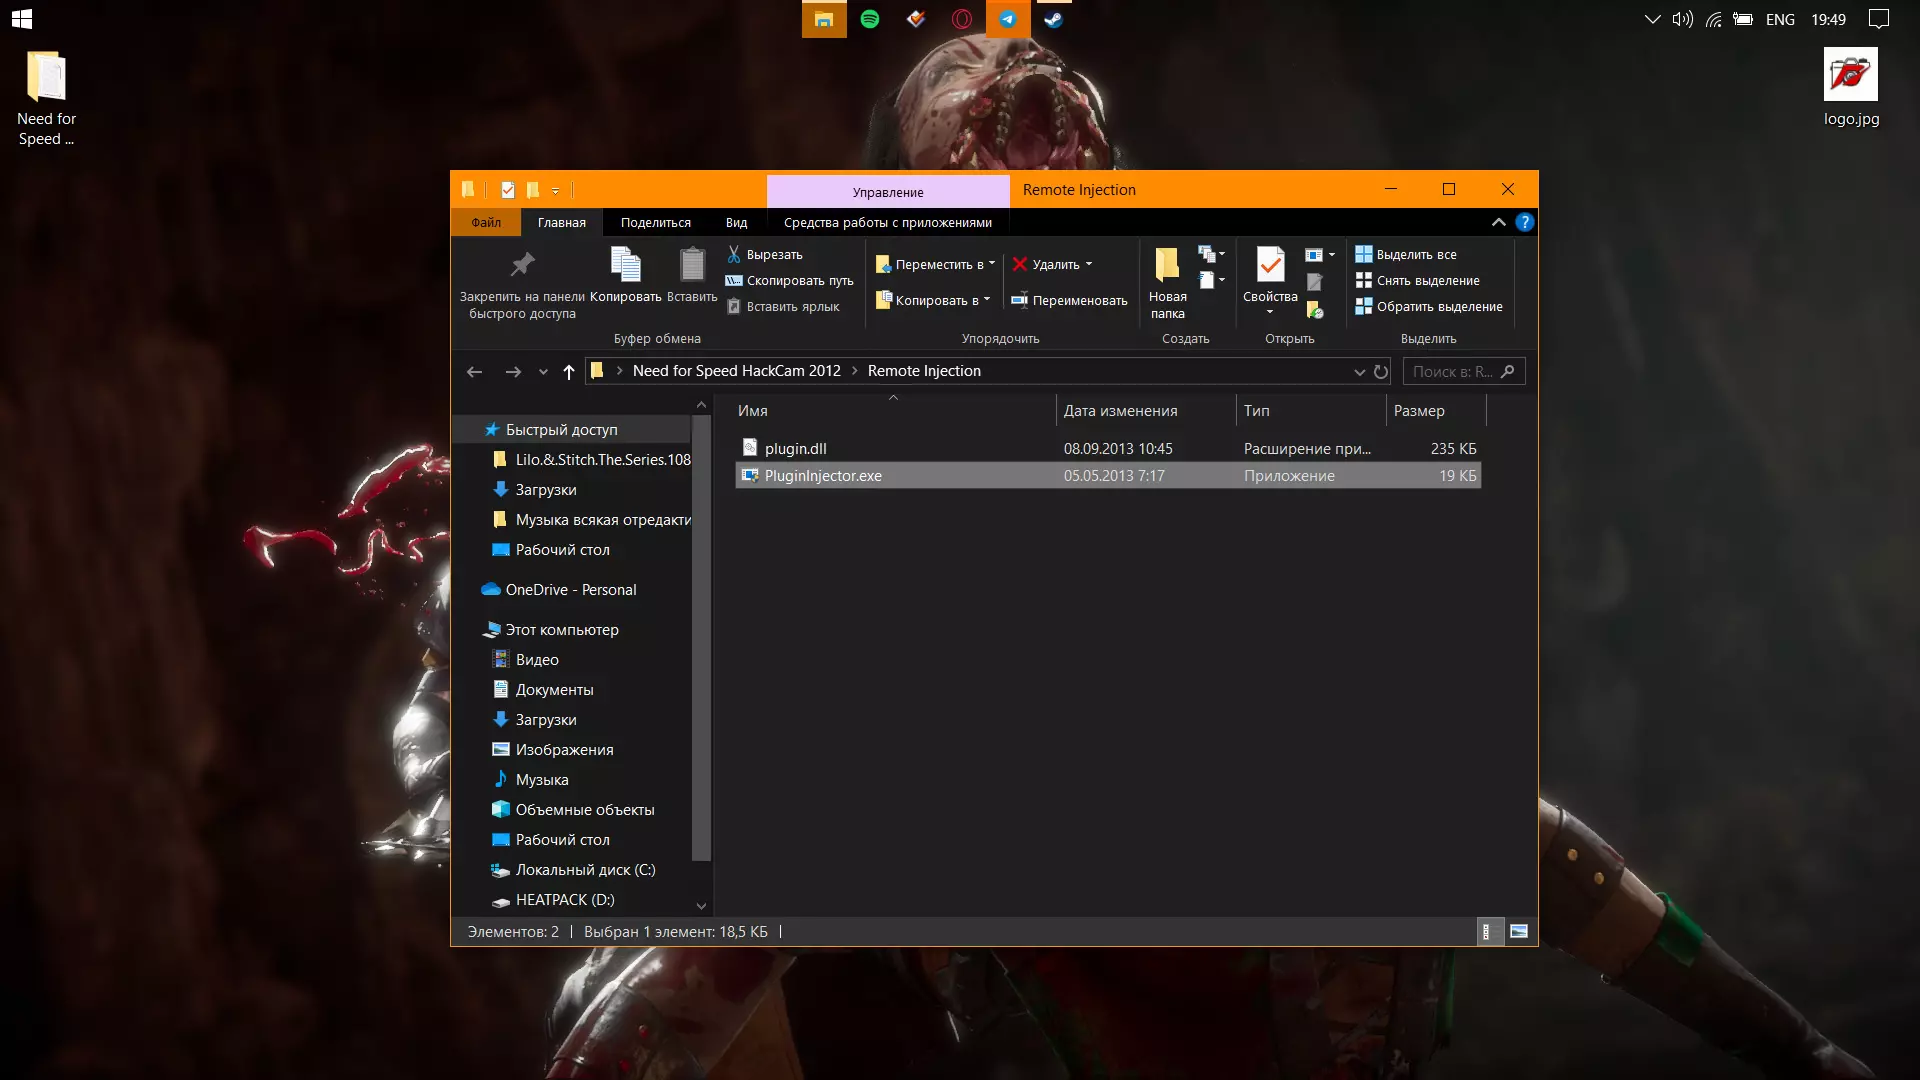Viewport: 1920px width, 1080px height.
Task: Click the Cut (Вырезать) scissors icon
Action: (734, 254)
